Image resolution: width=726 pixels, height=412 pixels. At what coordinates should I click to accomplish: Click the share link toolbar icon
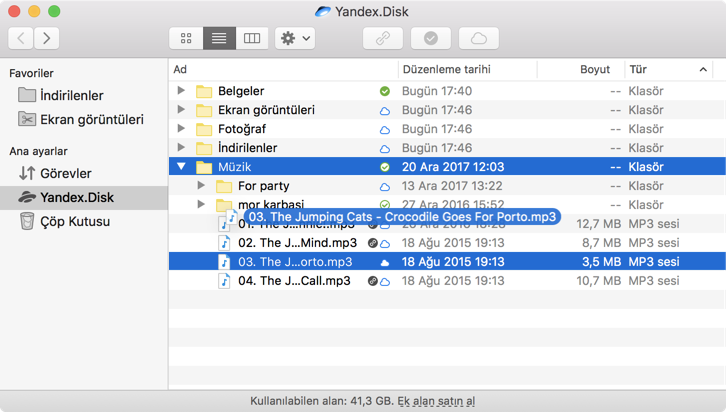click(x=382, y=38)
